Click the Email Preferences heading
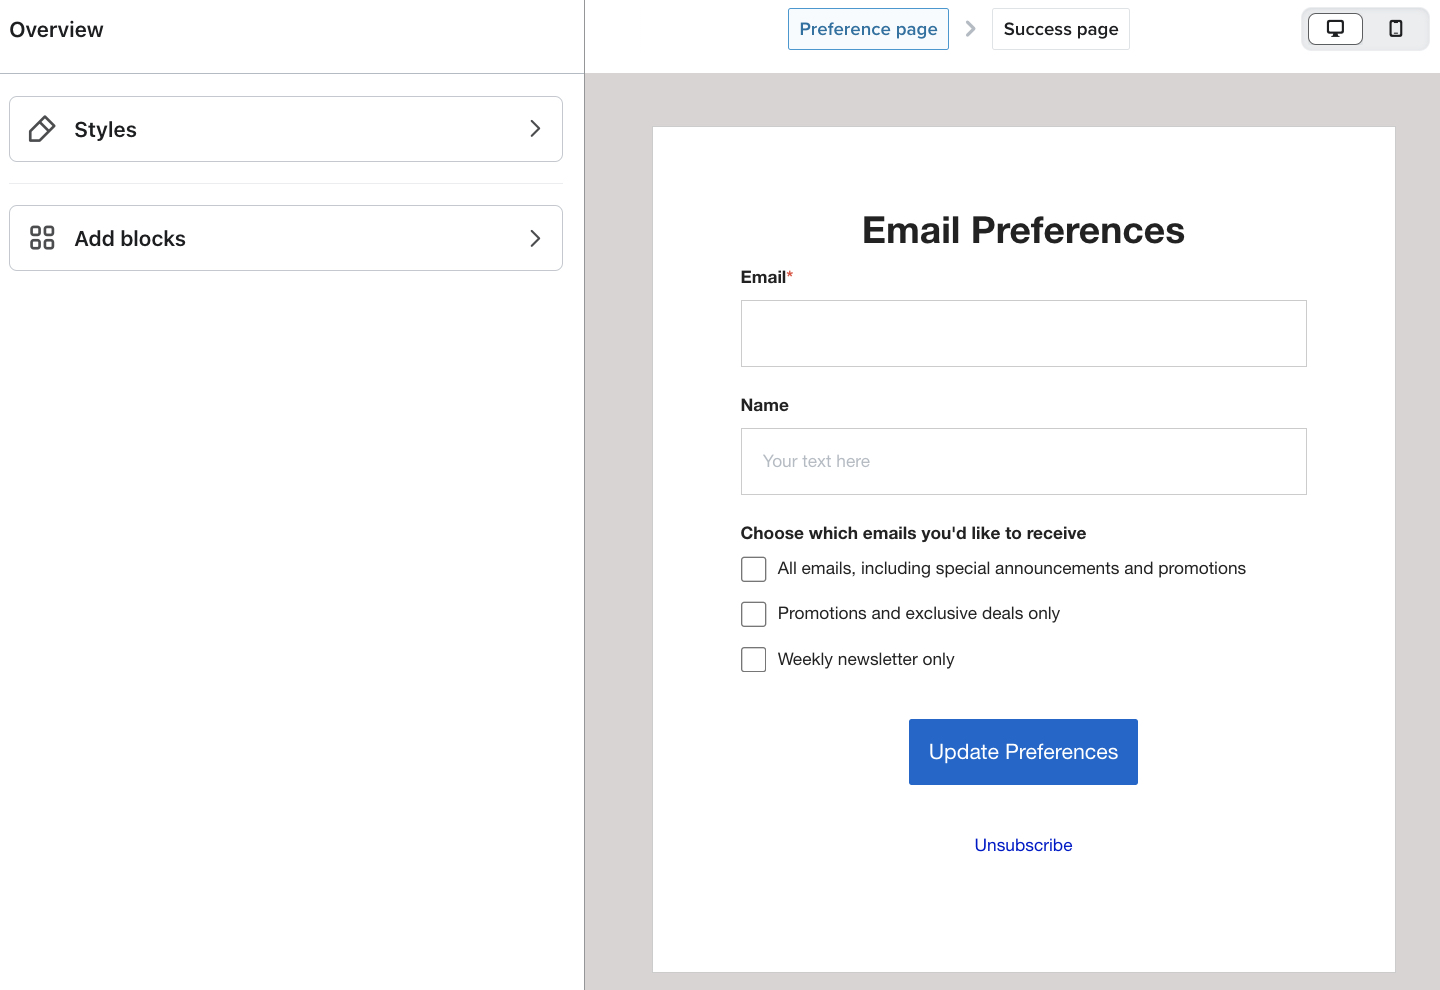This screenshot has height=990, width=1440. click(1023, 230)
